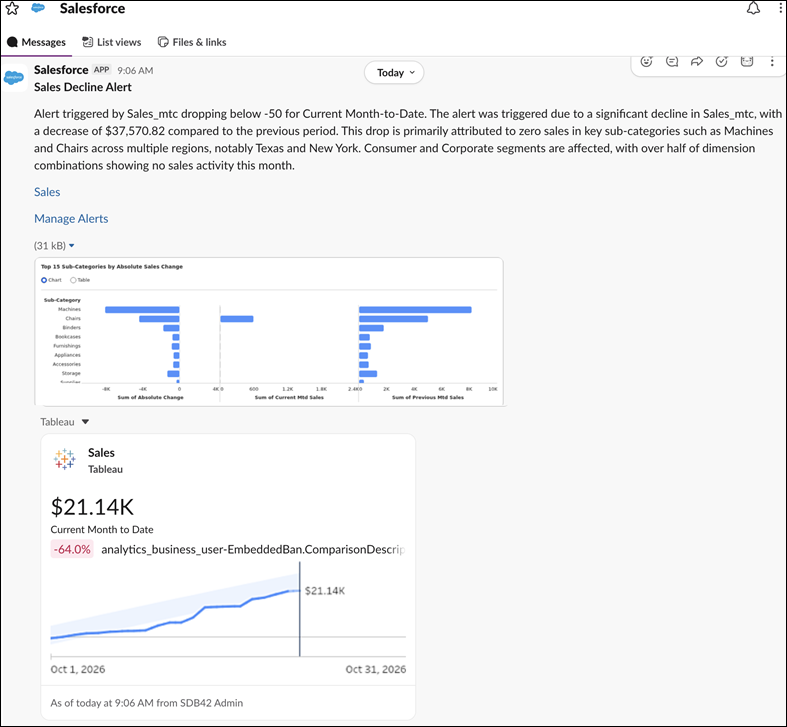This screenshot has height=727, width=787.
Task: Click the 9:06 AM message timestamp
Action: [x=135, y=71]
